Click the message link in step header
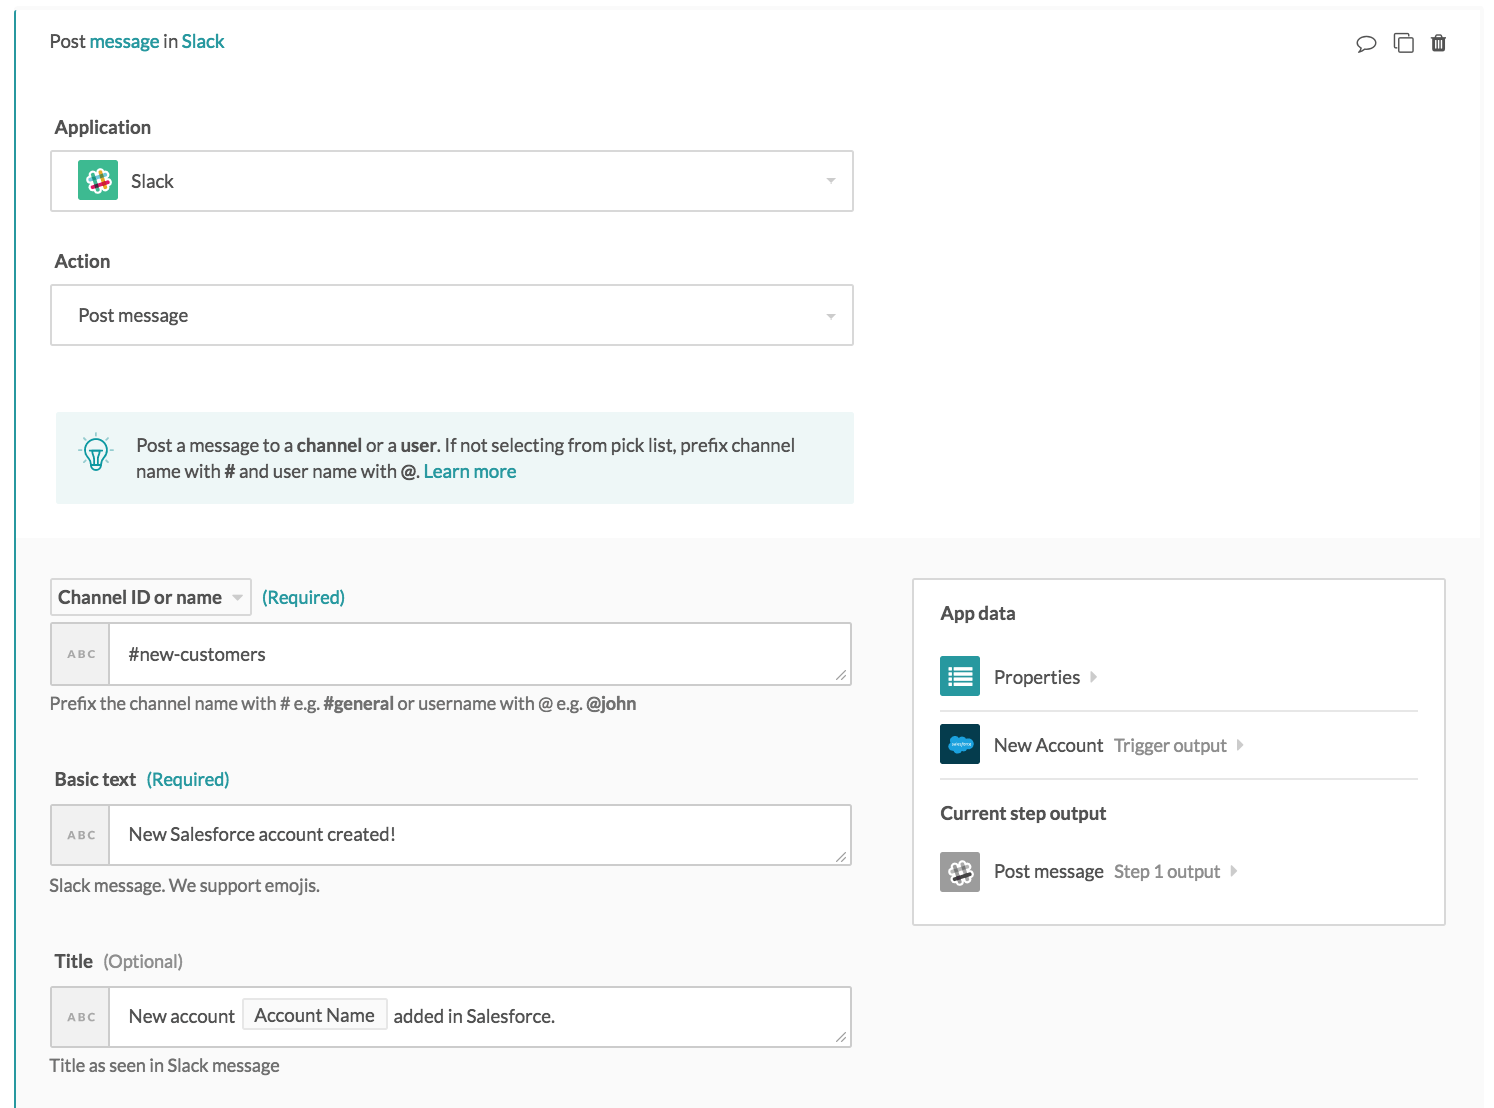Screen dimensions: 1494x1108 coord(124,41)
